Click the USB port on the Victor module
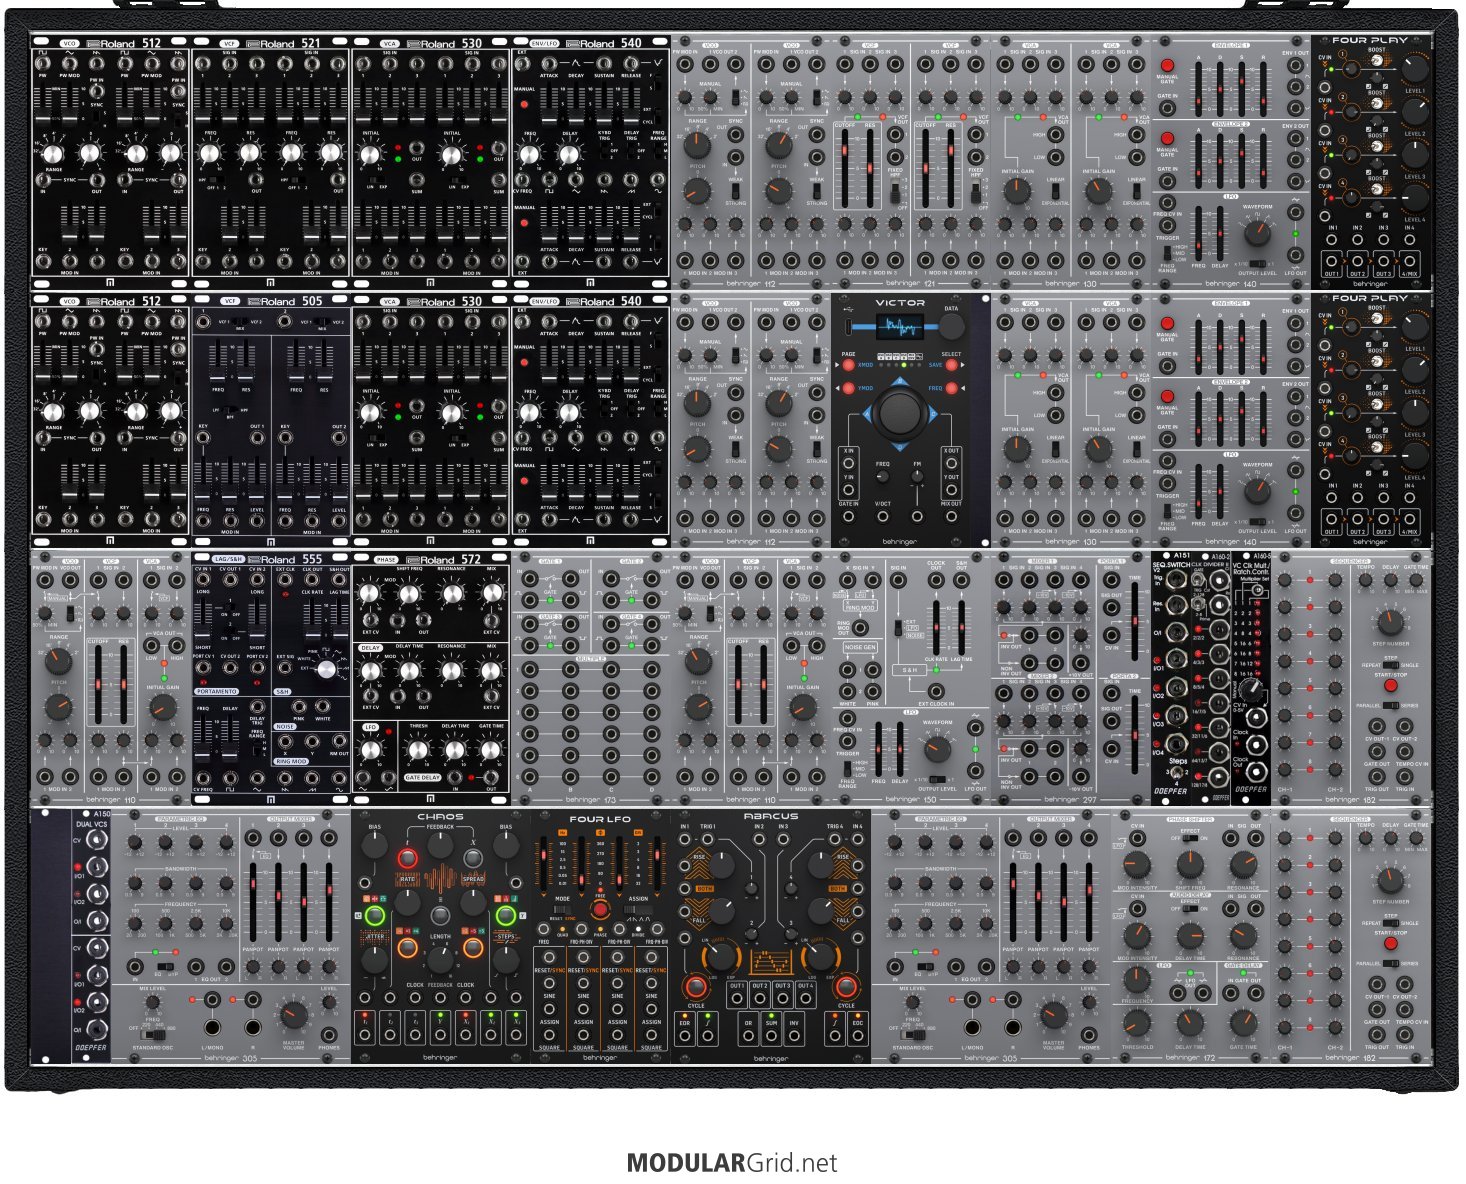1466x1184 pixels. click(850, 327)
